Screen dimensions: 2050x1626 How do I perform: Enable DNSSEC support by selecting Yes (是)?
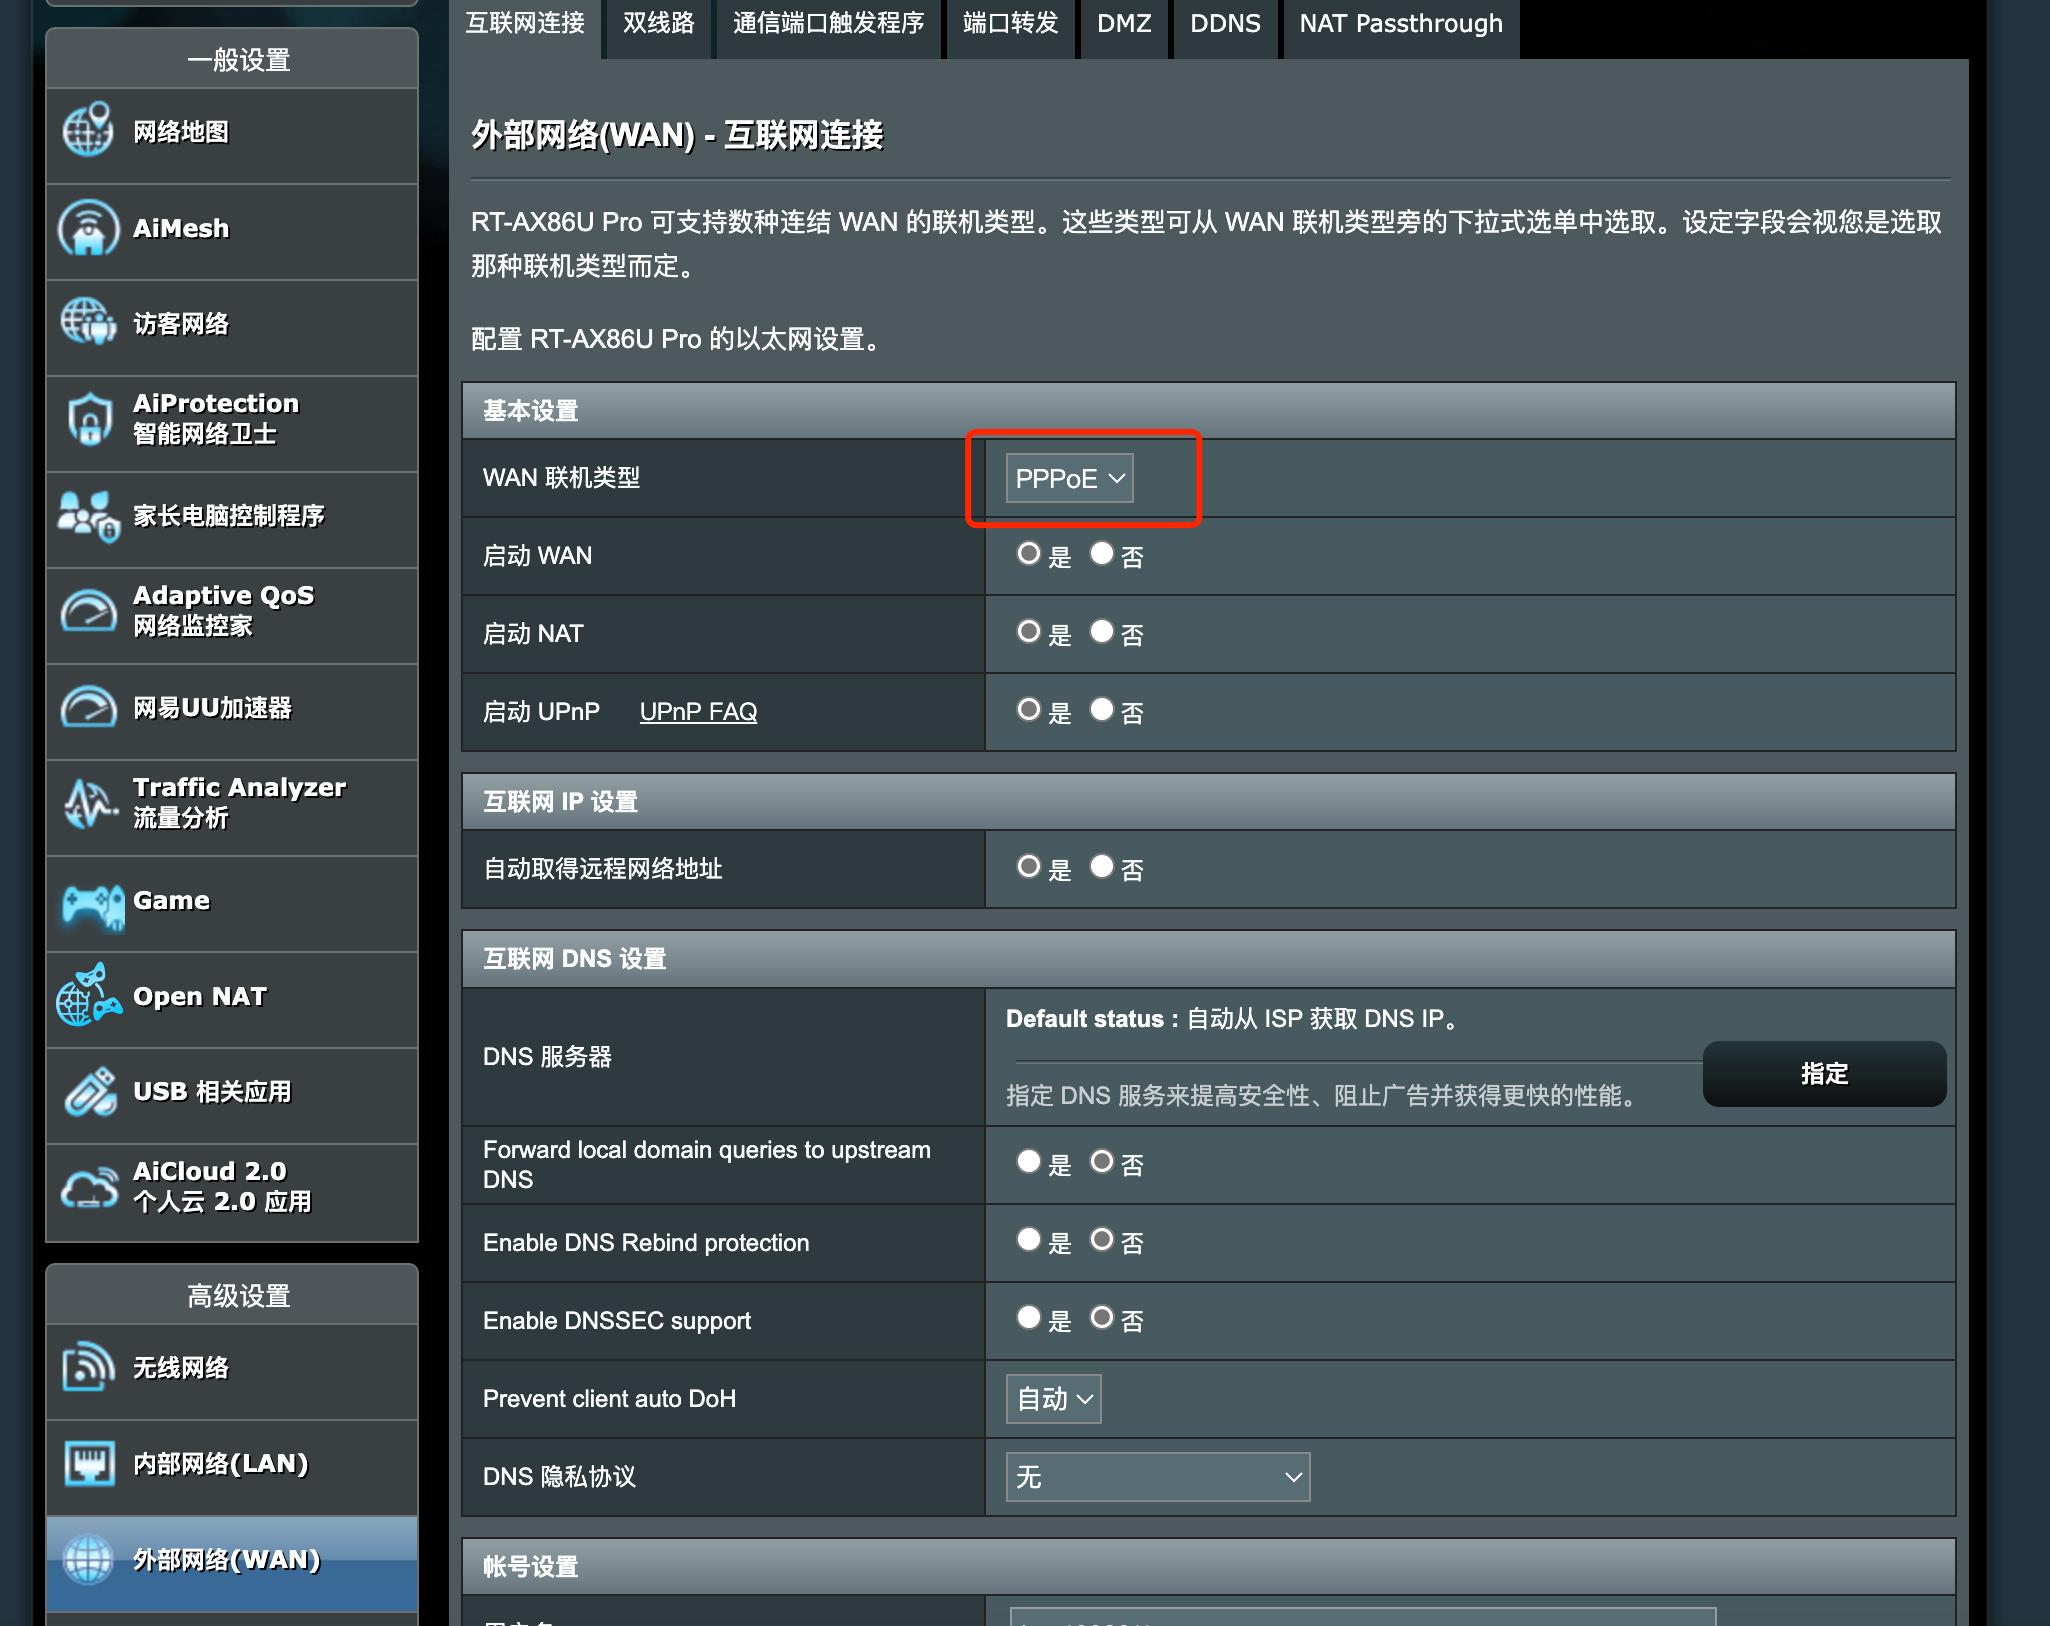(x=1028, y=1318)
